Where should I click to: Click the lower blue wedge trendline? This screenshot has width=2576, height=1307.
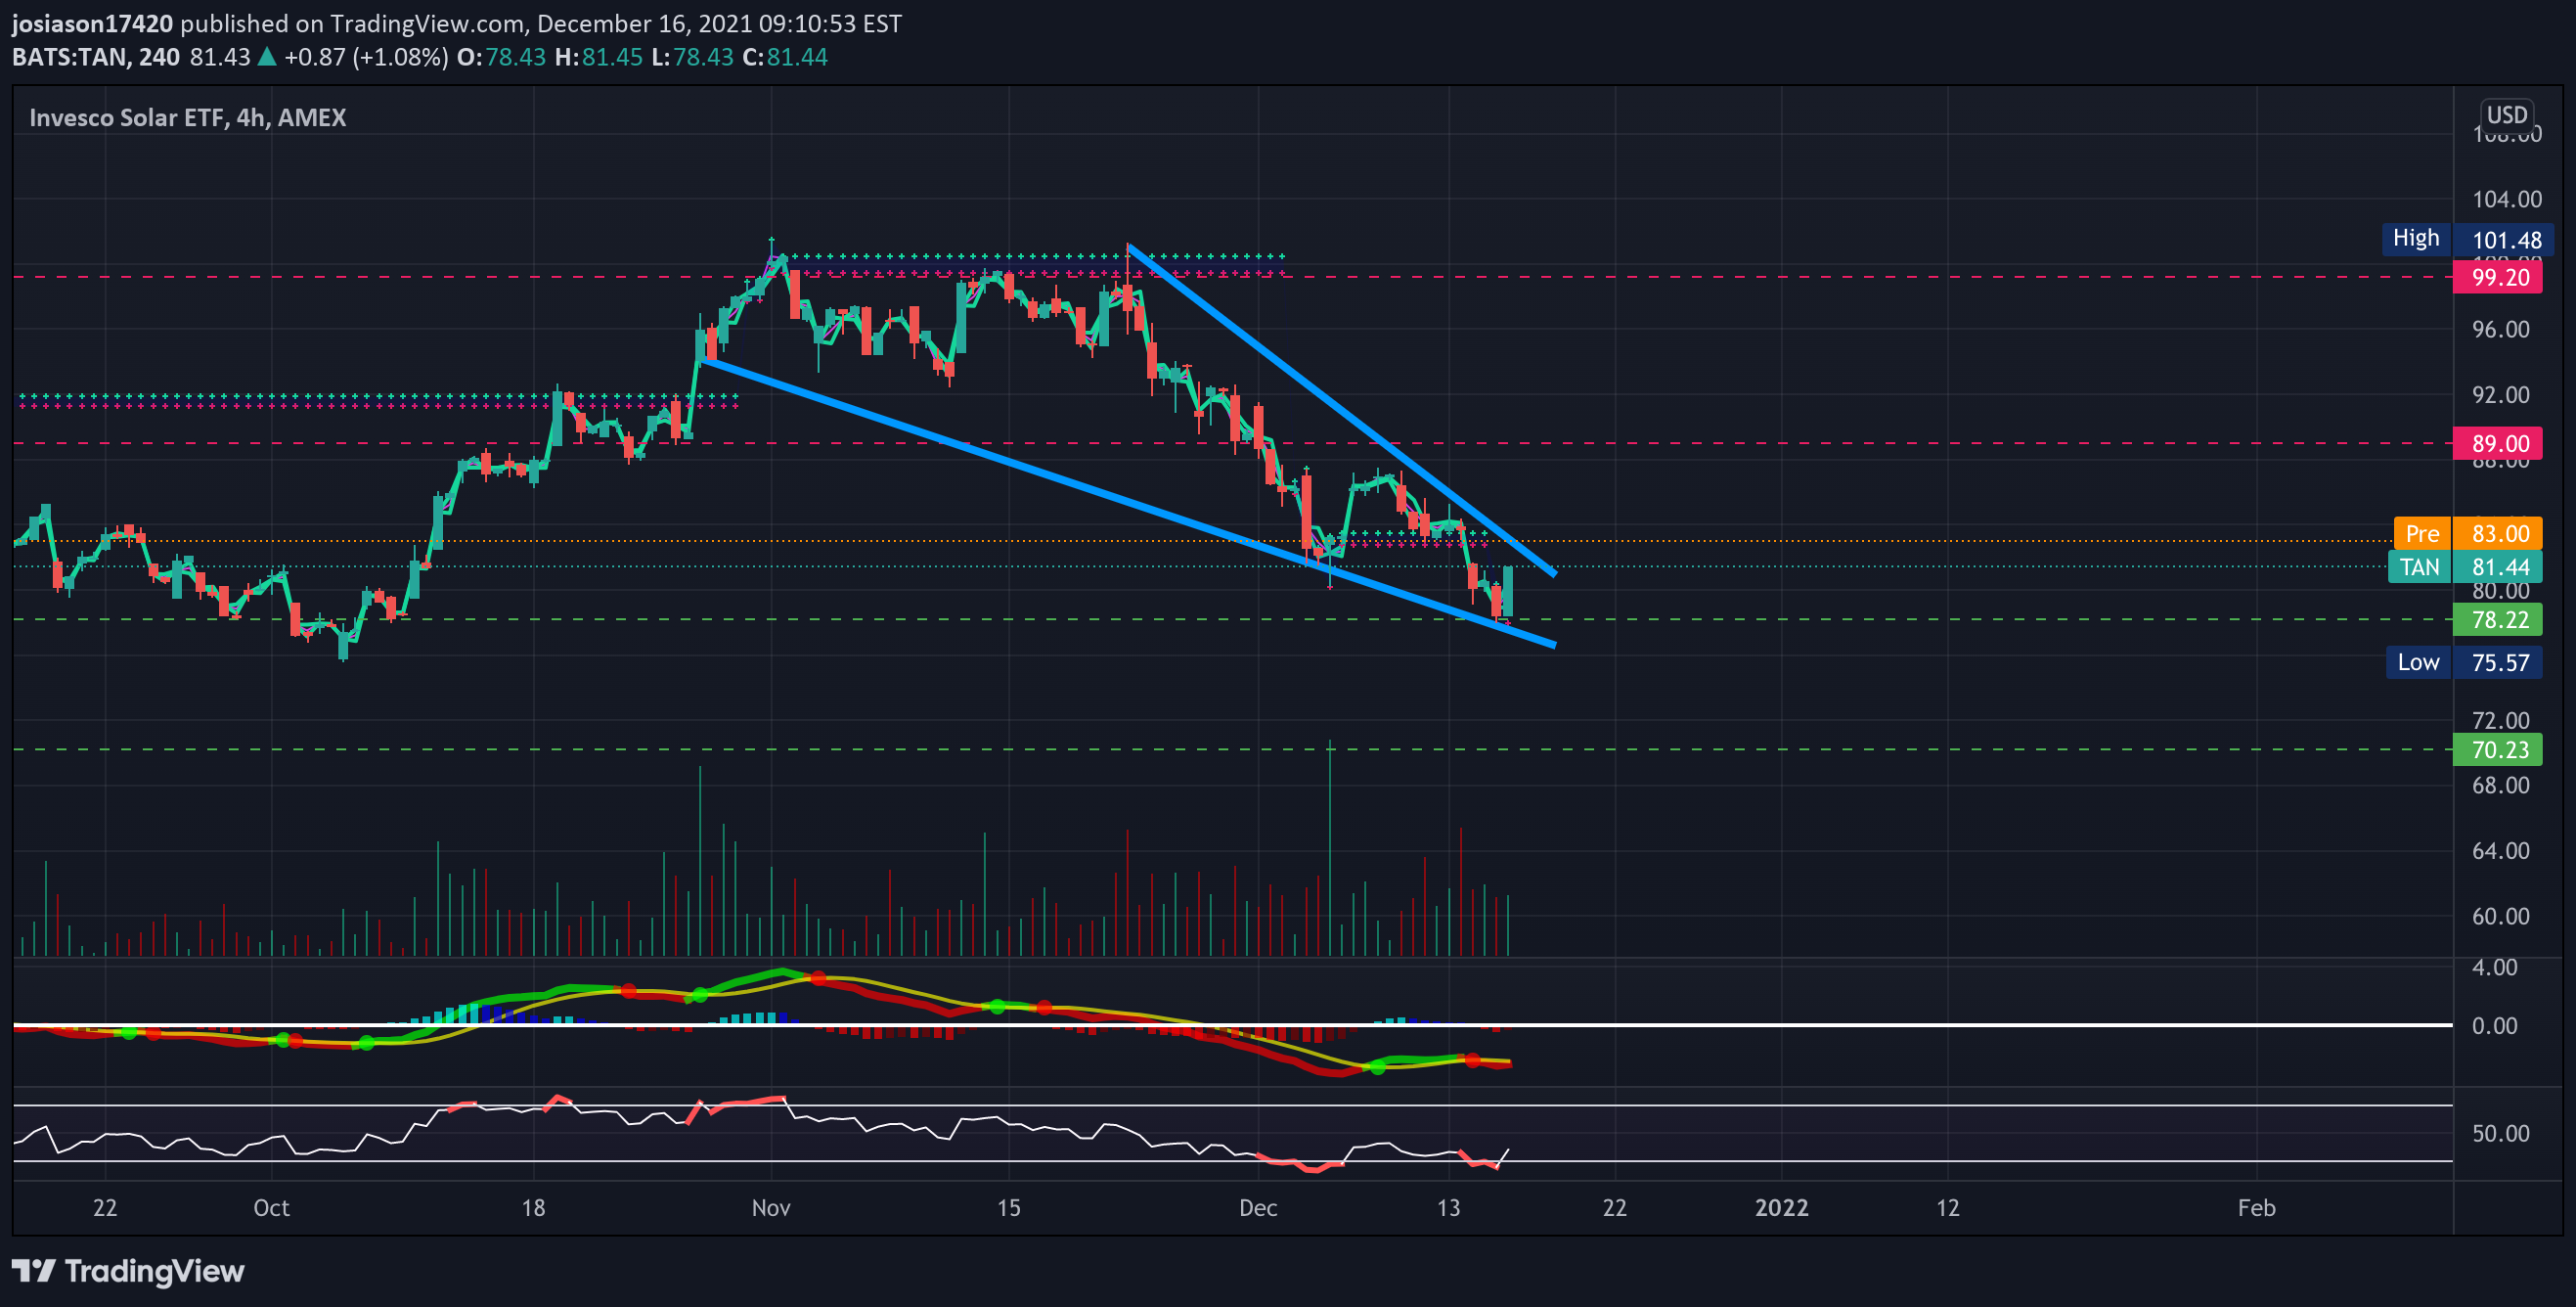point(1128,503)
